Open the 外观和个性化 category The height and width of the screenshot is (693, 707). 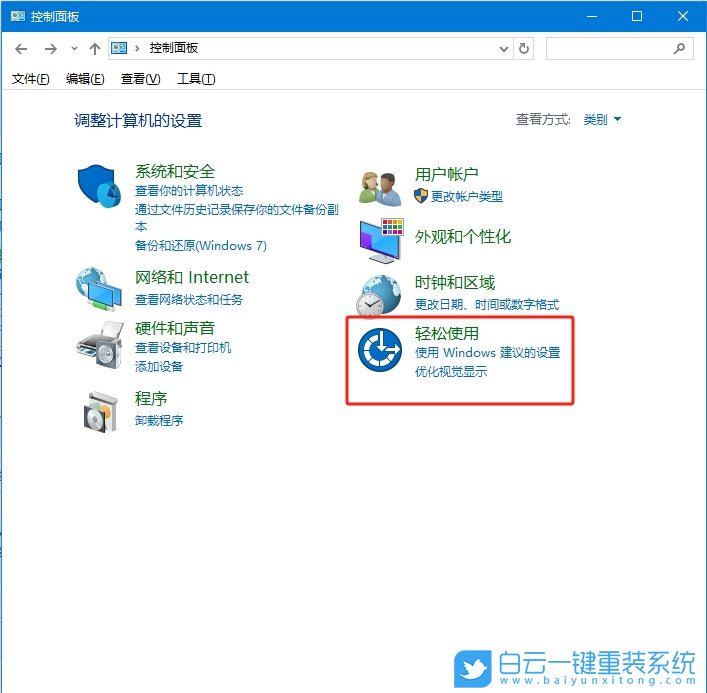tap(463, 236)
